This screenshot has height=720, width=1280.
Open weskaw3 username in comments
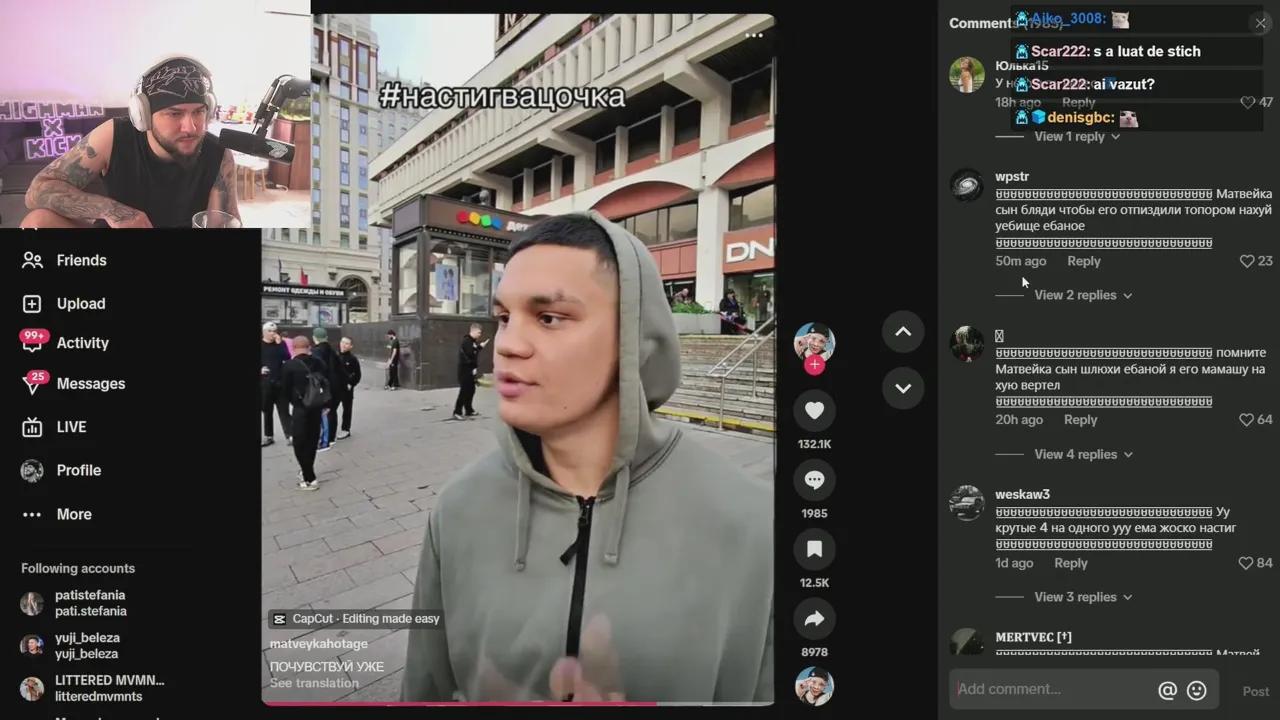pyautogui.click(x=1022, y=494)
